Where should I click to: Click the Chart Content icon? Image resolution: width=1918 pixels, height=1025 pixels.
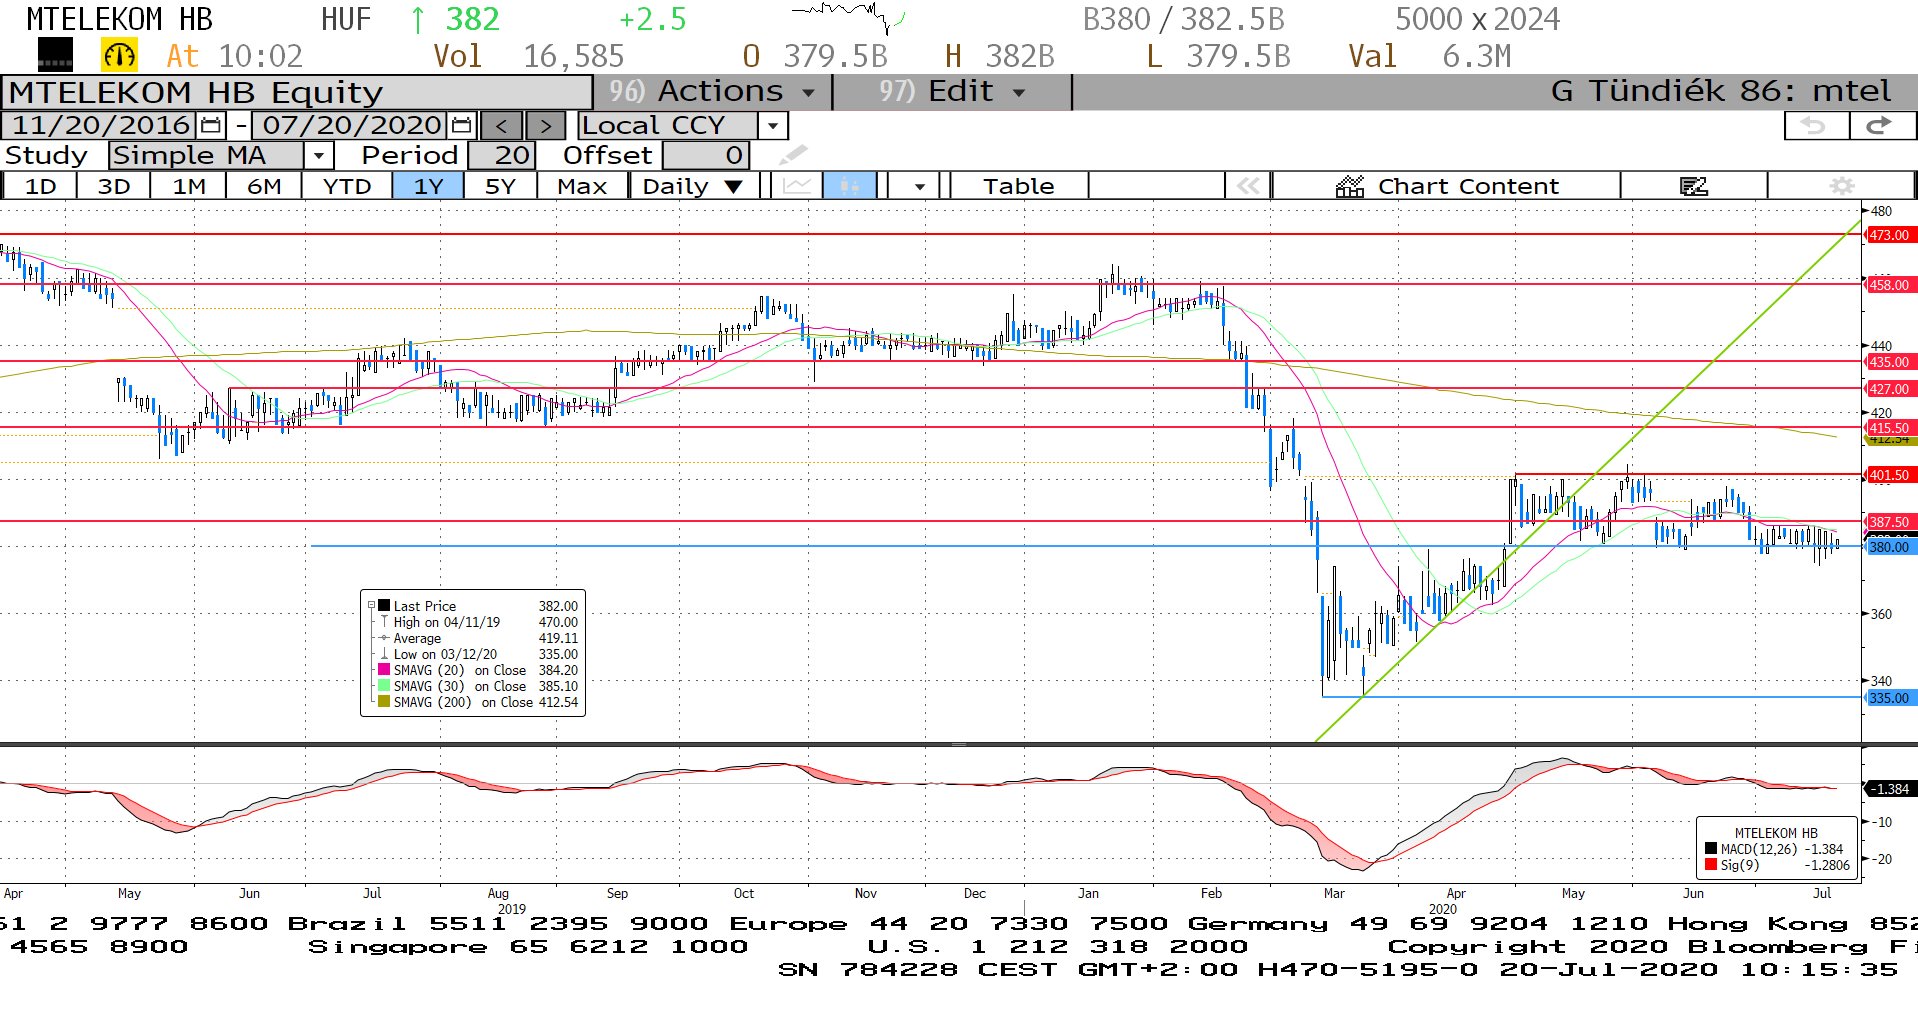(1350, 187)
